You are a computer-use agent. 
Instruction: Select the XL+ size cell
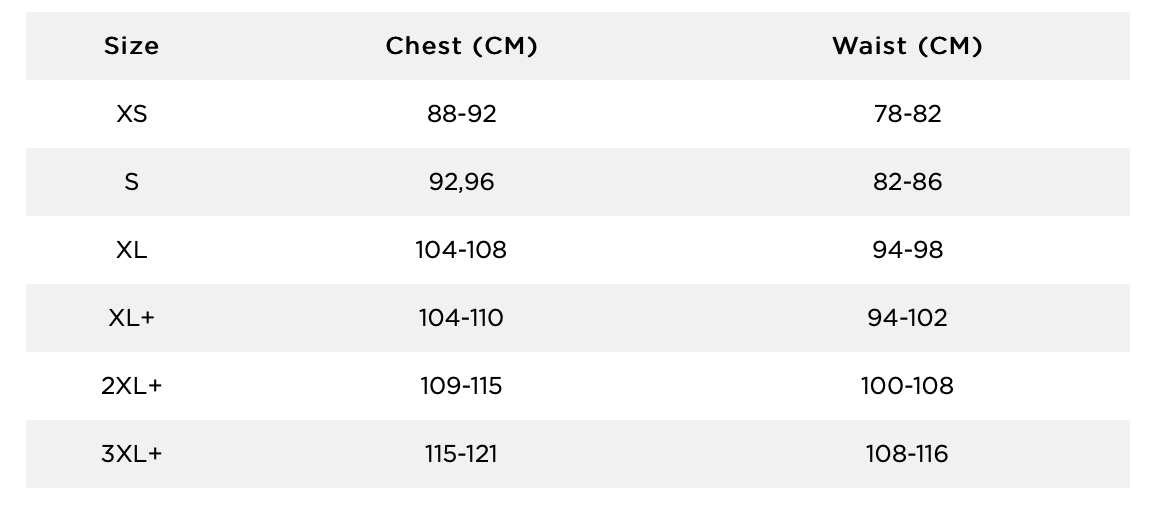coord(131,318)
